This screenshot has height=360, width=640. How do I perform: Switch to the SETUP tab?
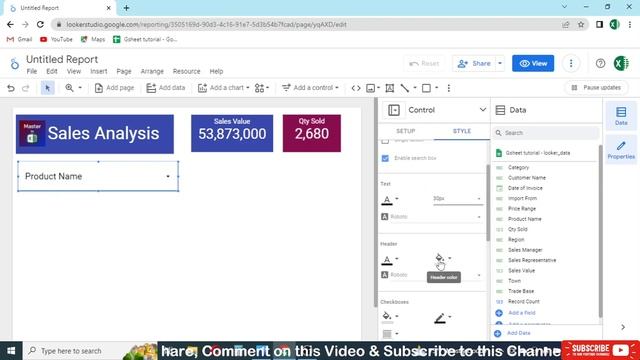coord(406,131)
